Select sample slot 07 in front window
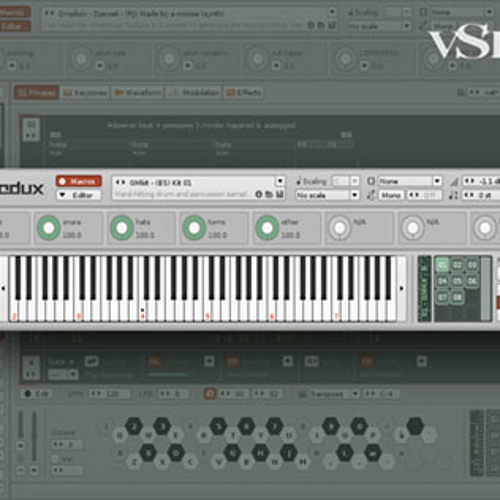This screenshot has width=500, height=500. click(x=442, y=297)
